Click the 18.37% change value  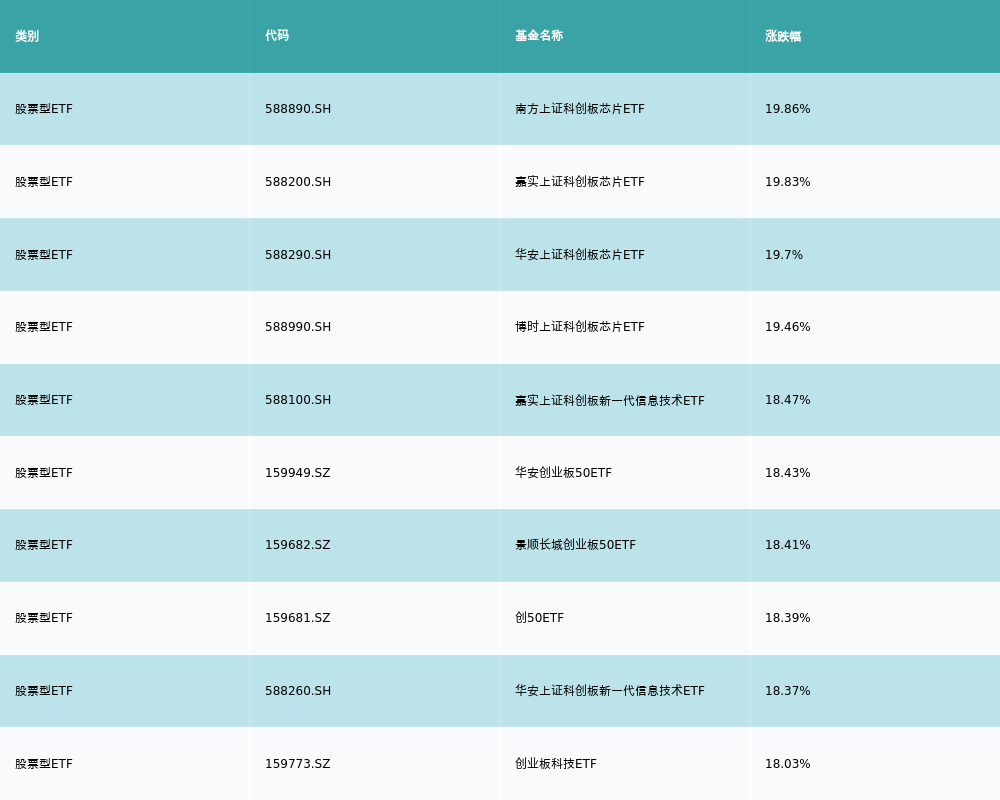[788, 691]
